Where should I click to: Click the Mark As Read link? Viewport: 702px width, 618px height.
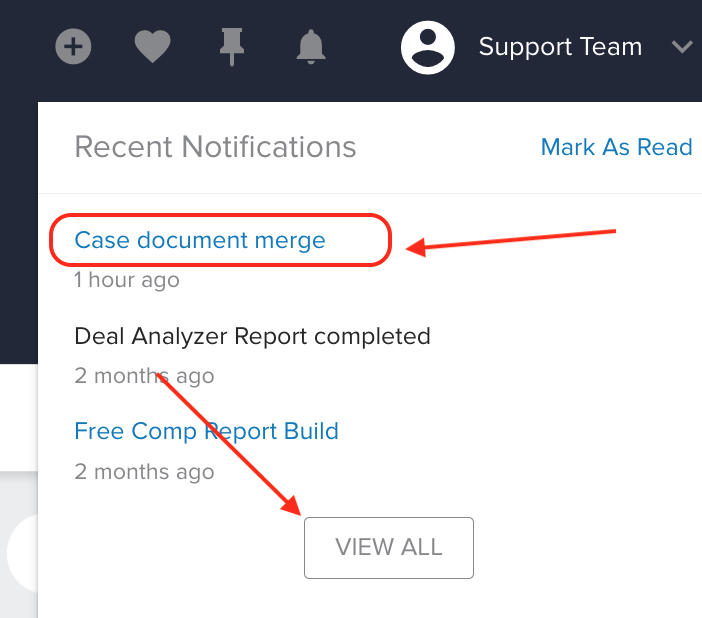click(616, 147)
